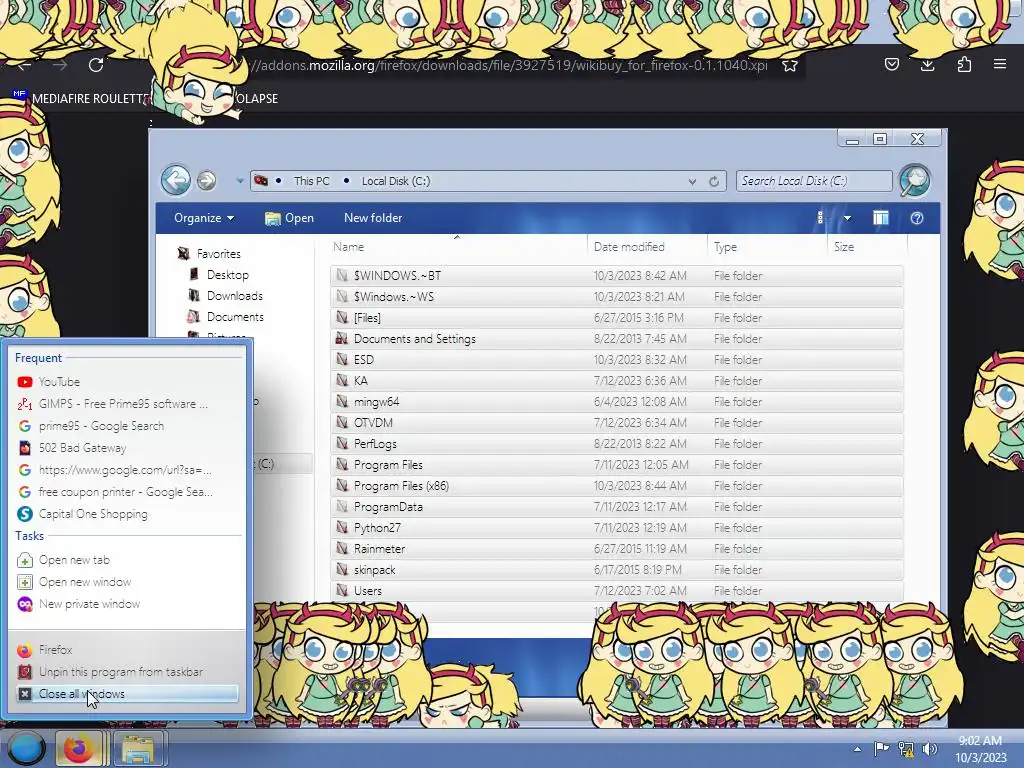Show hidden tray icons arrow

pos(857,749)
